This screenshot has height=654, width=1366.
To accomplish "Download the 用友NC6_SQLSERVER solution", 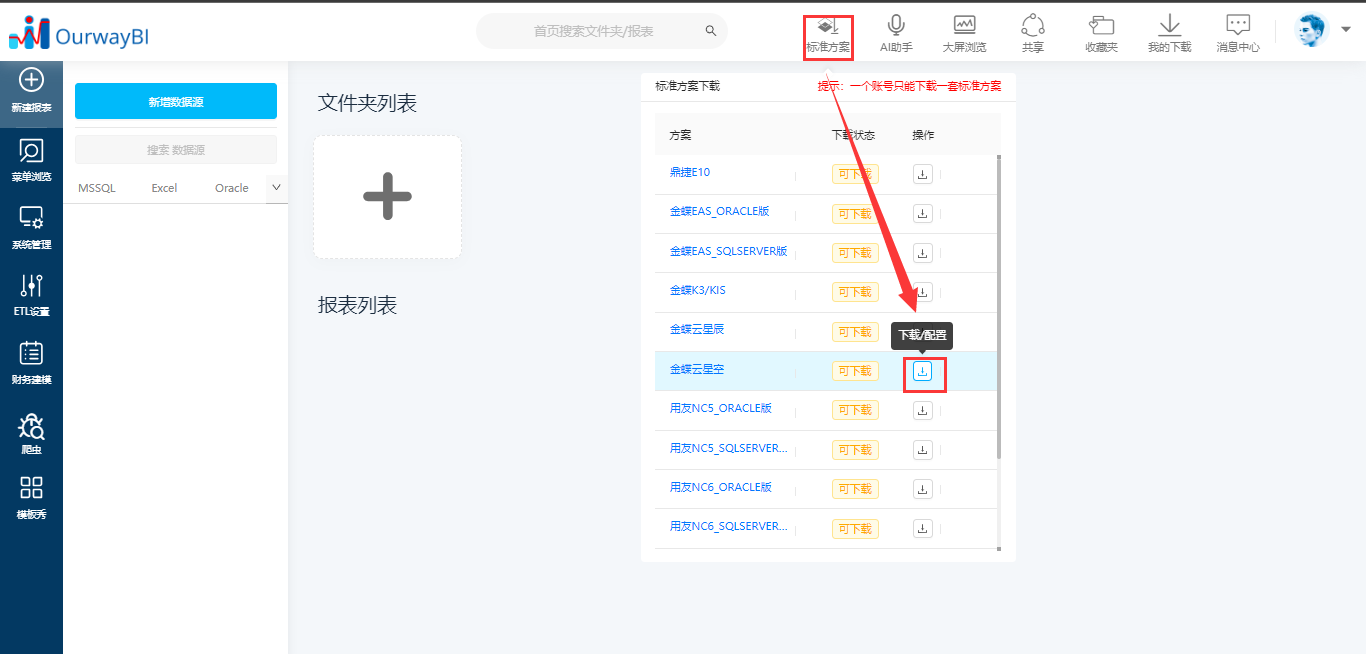I will (922, 528).
